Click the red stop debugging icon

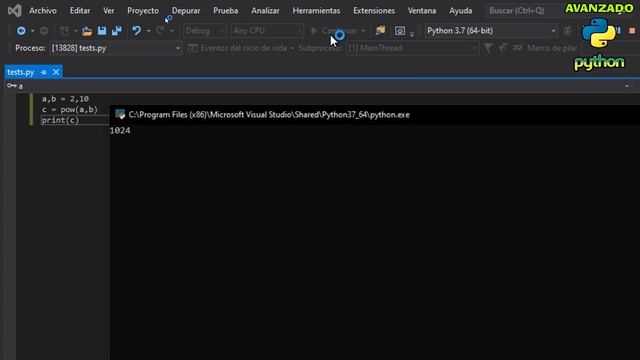click(x=632, y=31)
